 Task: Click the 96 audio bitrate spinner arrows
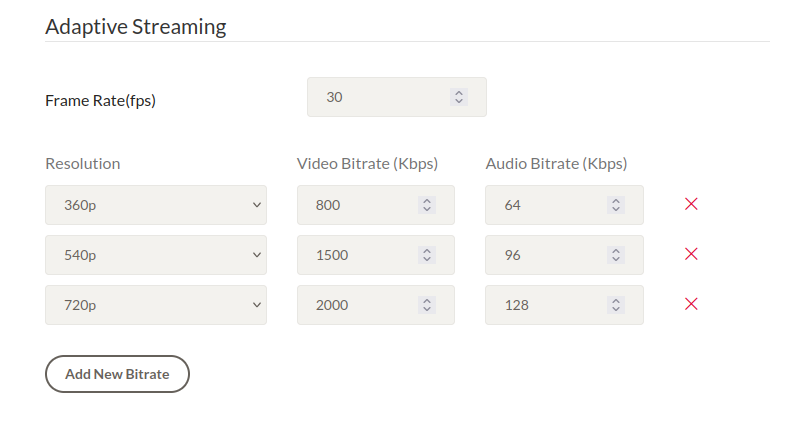[616, 255]
